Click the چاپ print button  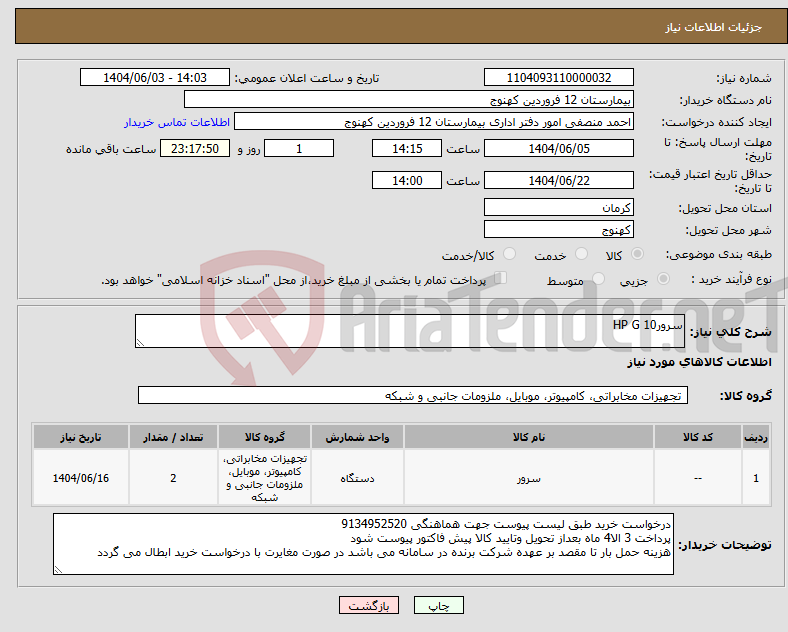[x=439, y=605]
